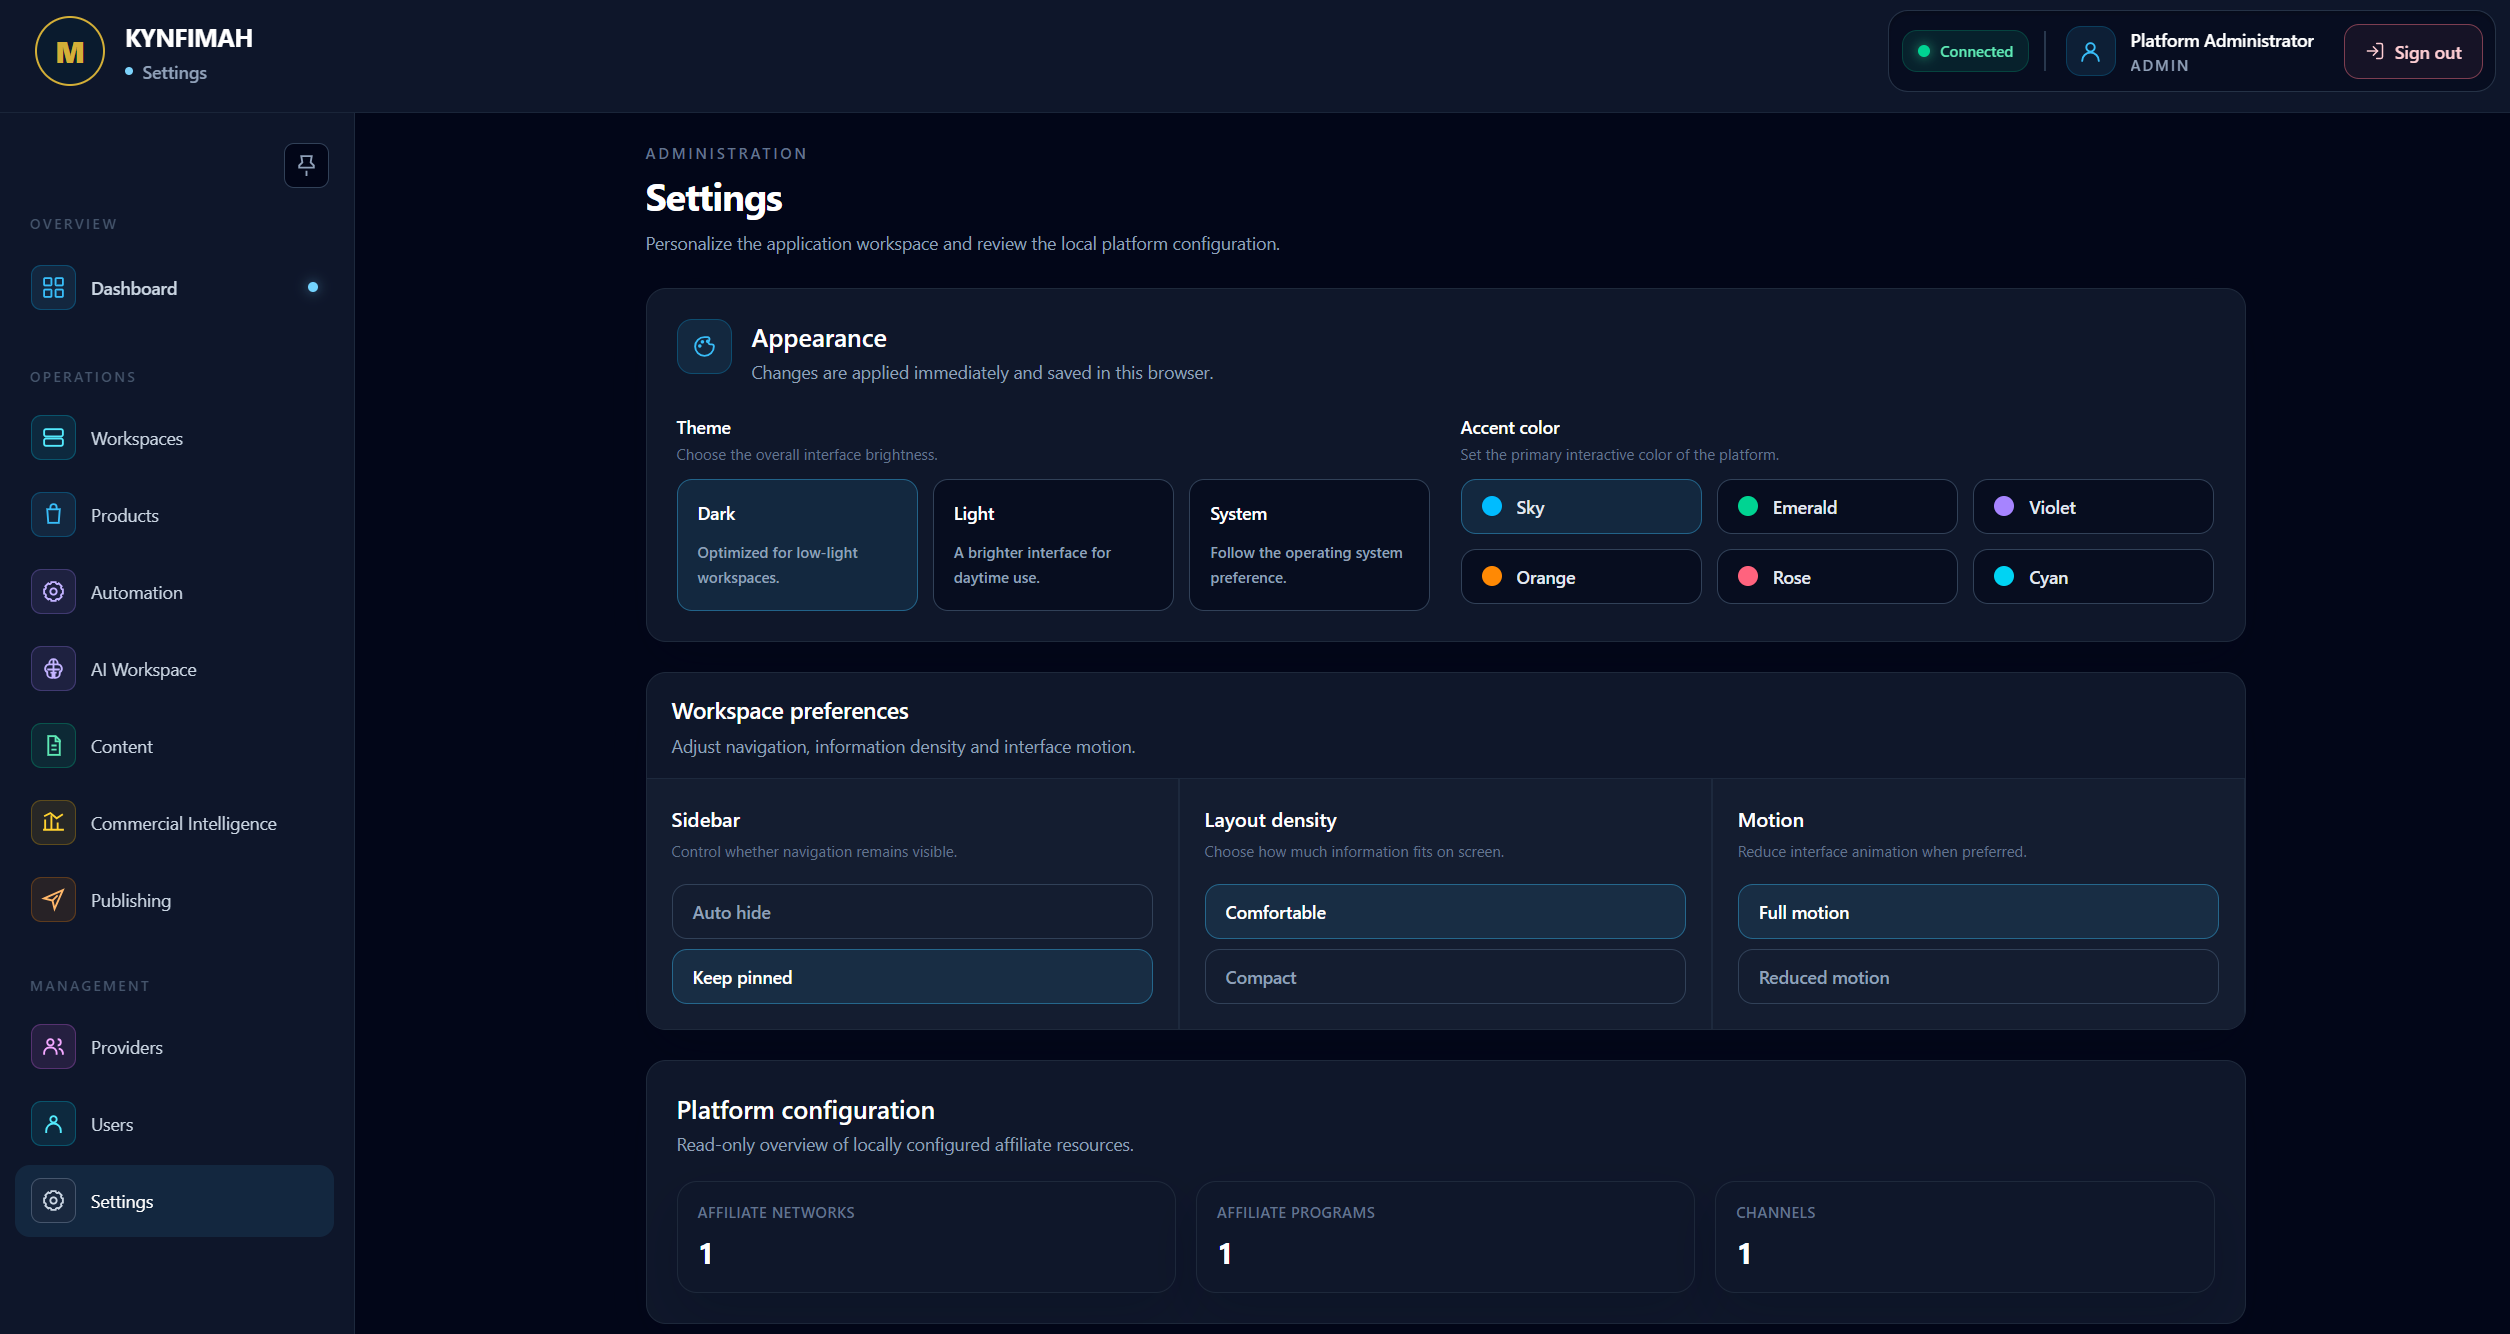Click the Content document icon
This screenshot has width=2510, height=1334.
[x=53, y=746]
